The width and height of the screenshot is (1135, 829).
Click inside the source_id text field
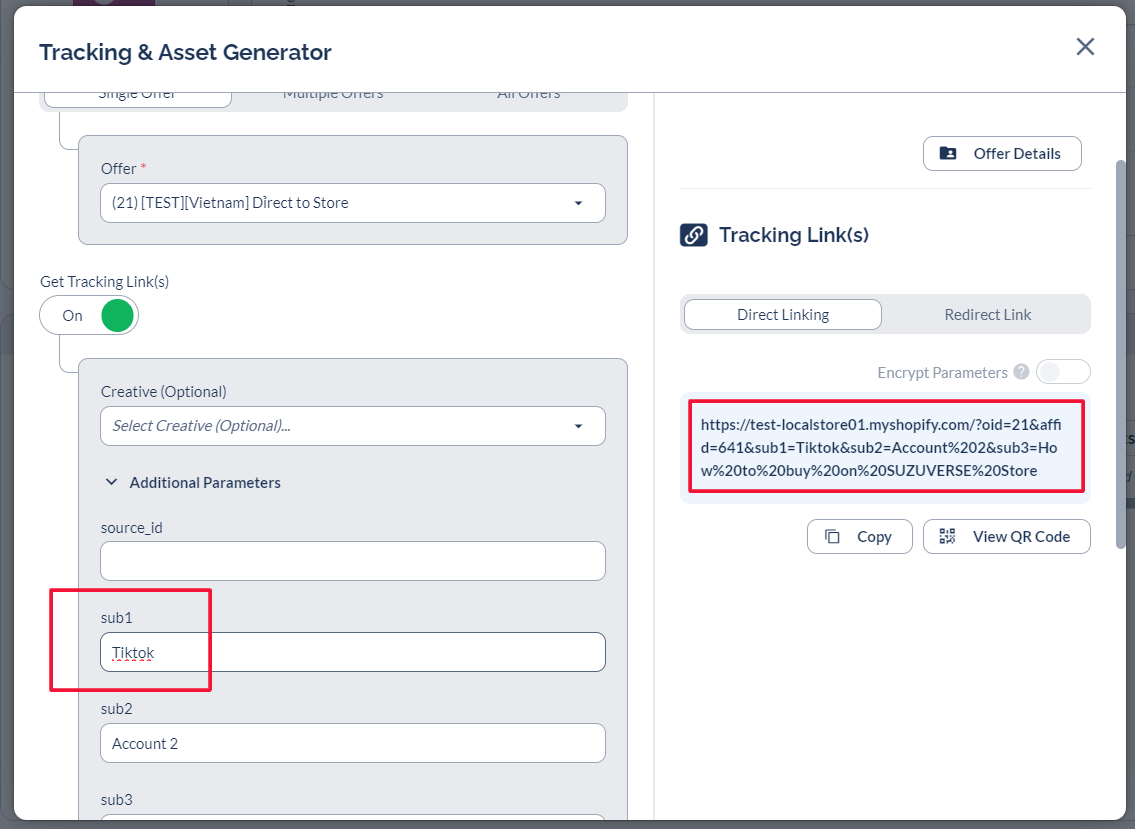tap(353, 561)
